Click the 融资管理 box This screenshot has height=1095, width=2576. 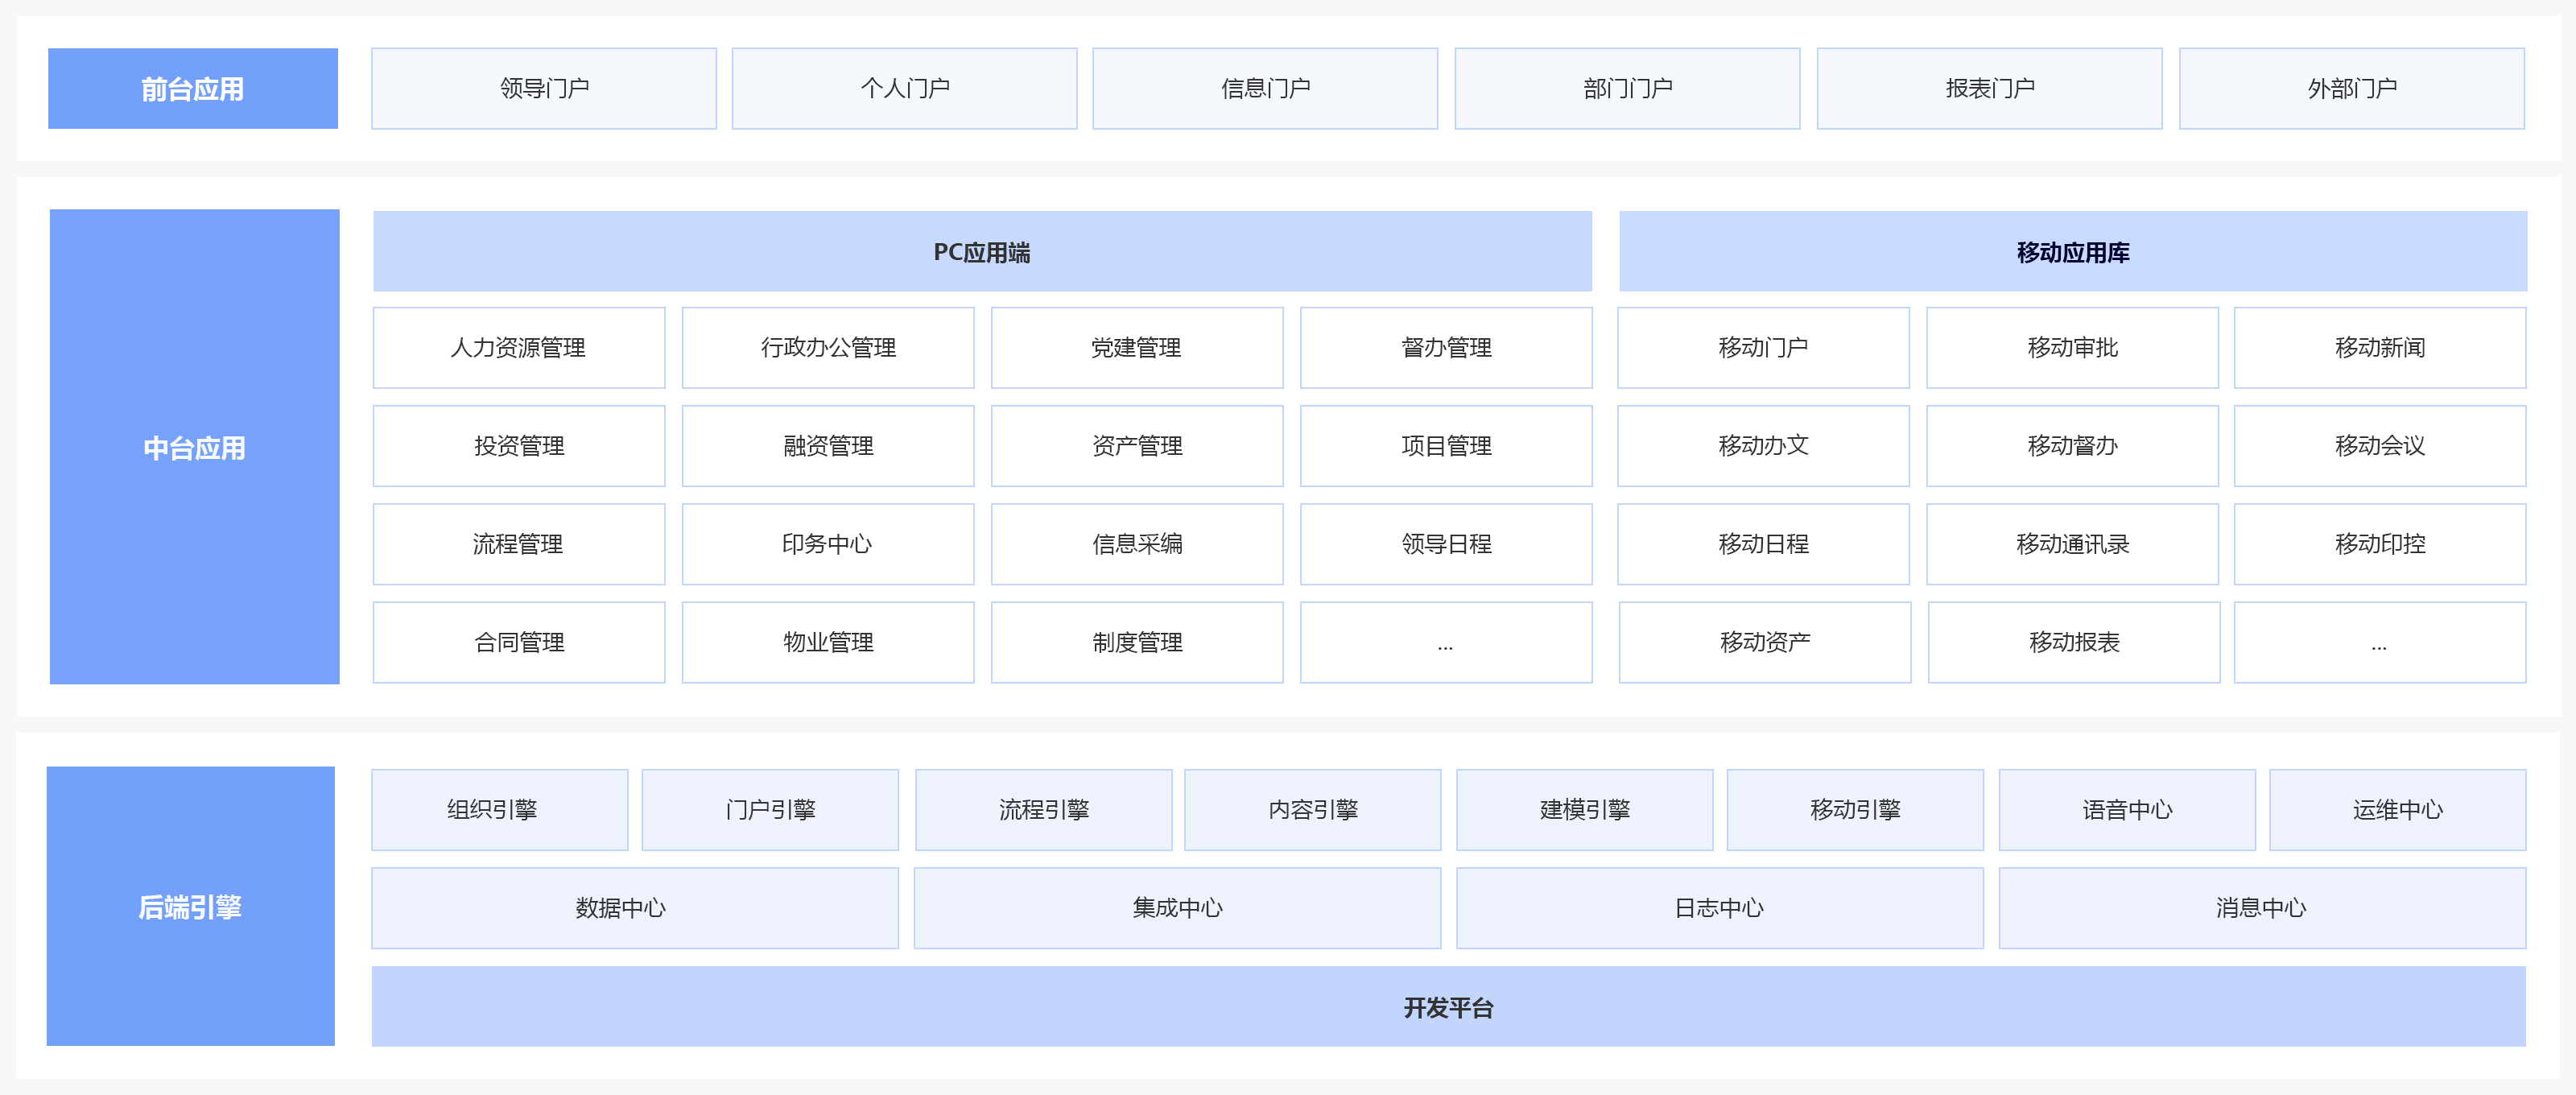click(x=827, y=445)
